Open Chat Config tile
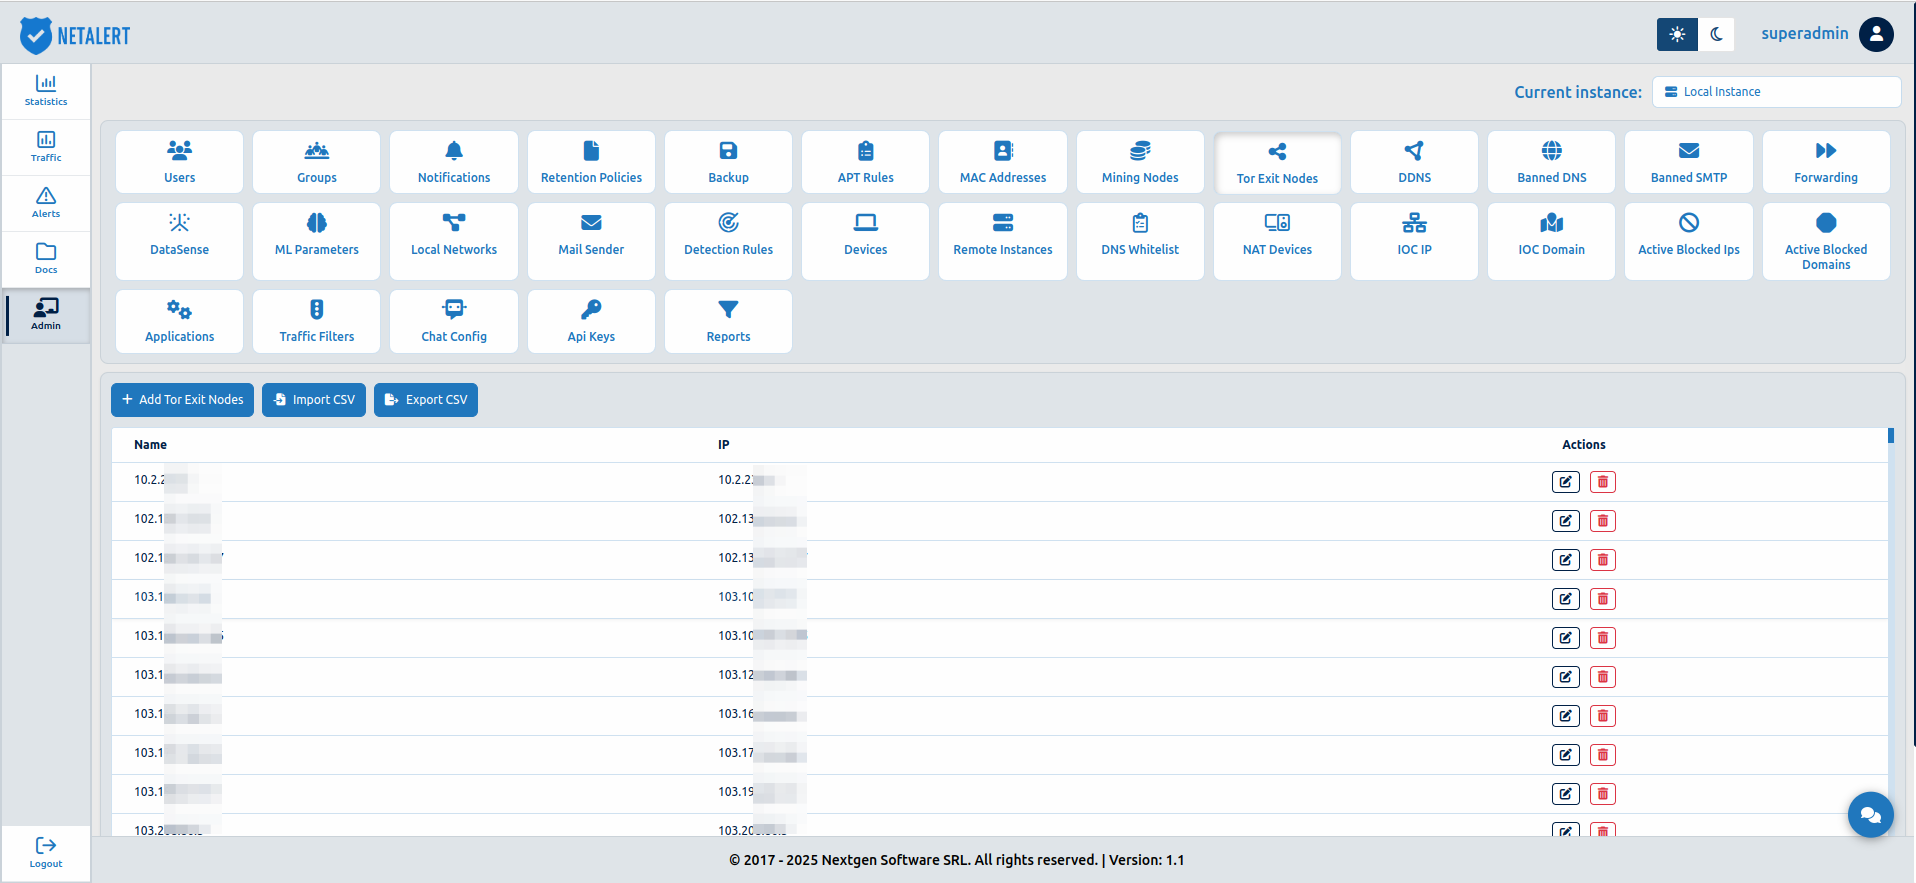The width and height of the screenshot is (1916, 883). [x=454, y=321]
